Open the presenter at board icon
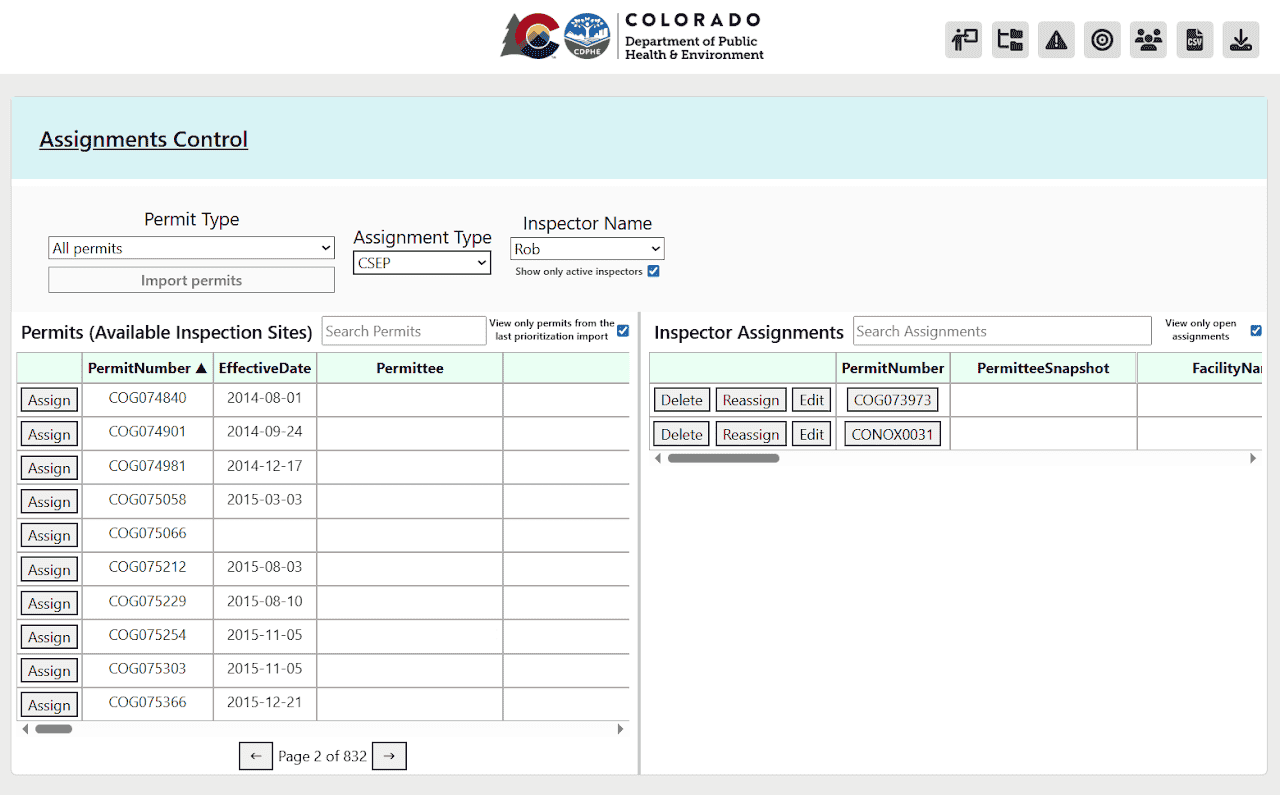Image resolution: width=1280 pixels, height=795 pixels. tap(963, 40)
